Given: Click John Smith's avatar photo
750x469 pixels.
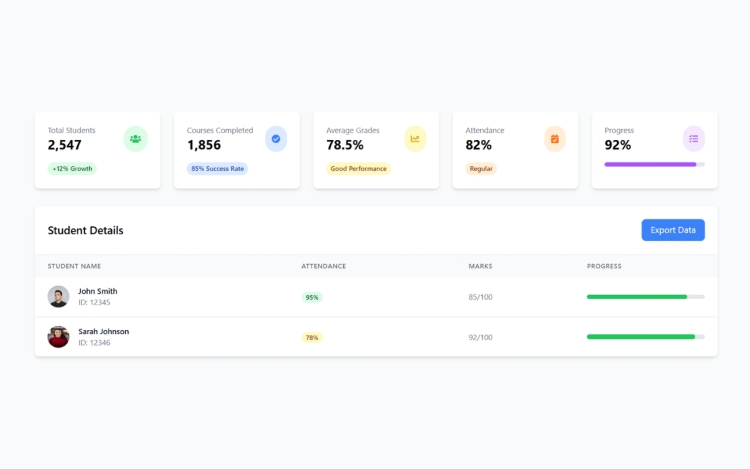Looking at the screenshot, I should (58, 297).
